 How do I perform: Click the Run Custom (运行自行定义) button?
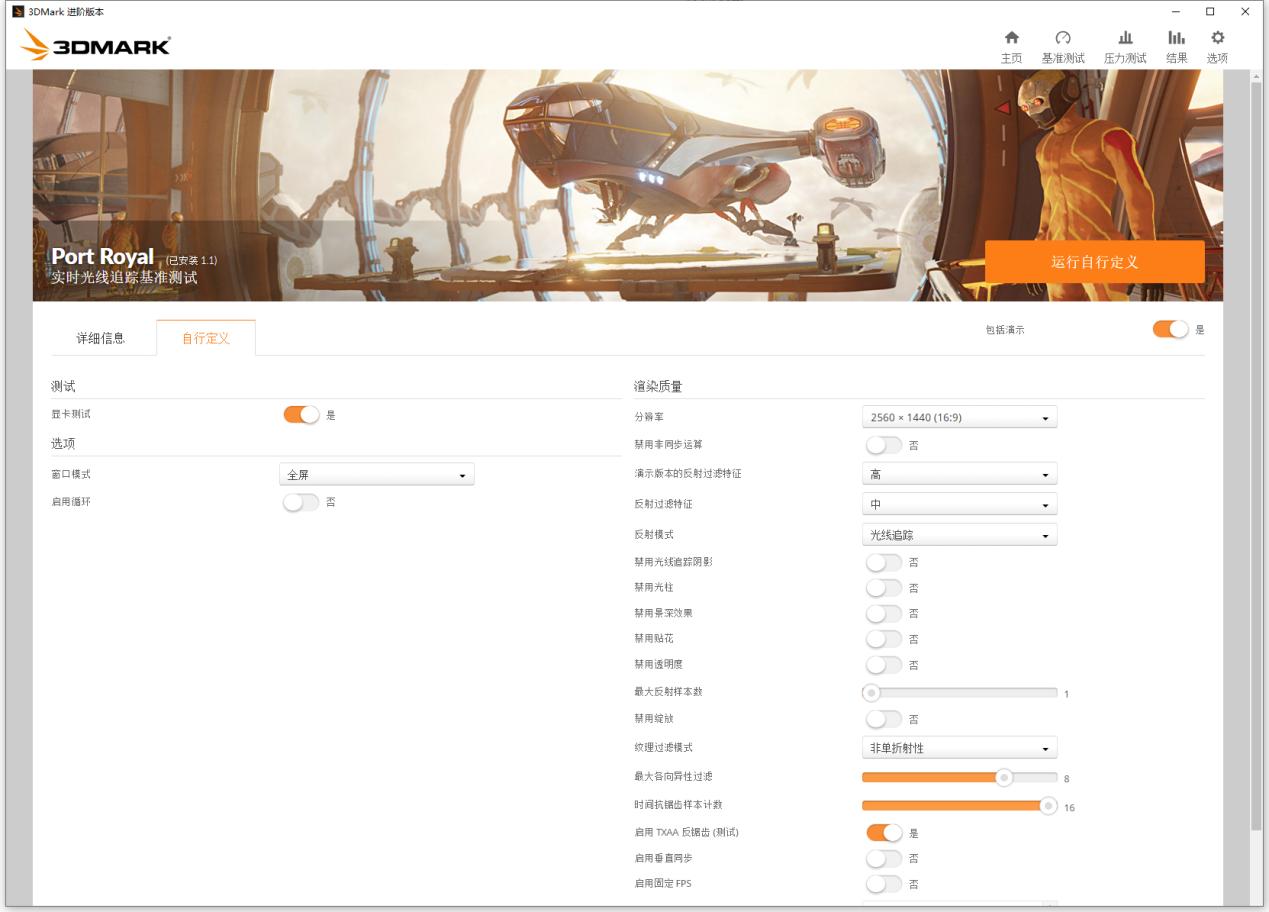point(1094,262)
